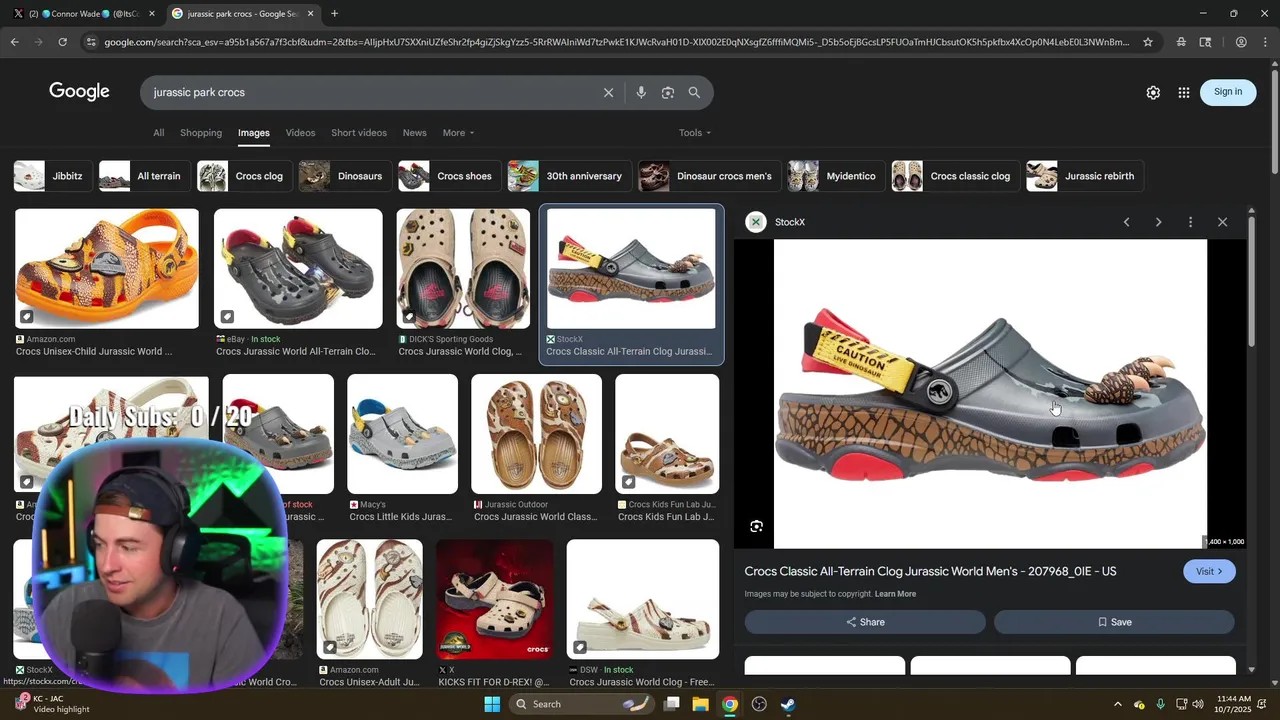Filter by Jurassic rebirth chip

click(x=1085, y=176)
